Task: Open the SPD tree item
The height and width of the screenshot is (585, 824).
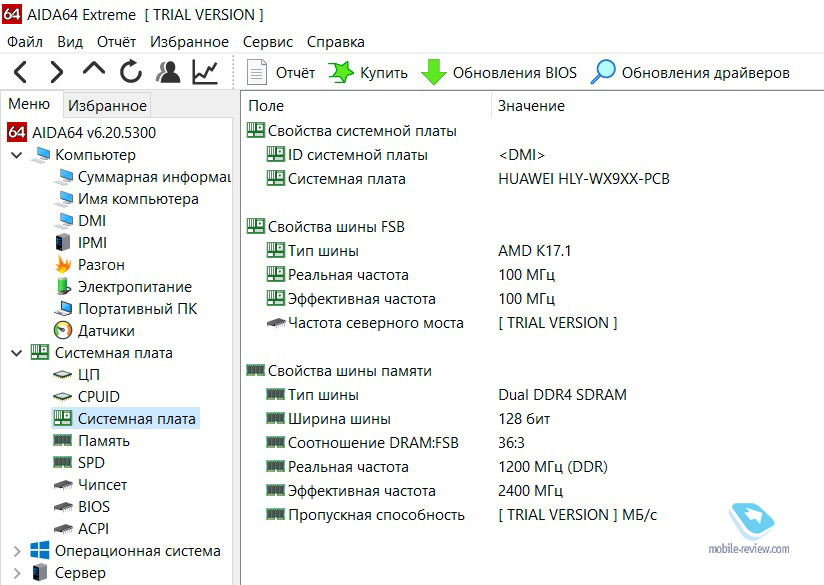Action: tap(79, 463)
